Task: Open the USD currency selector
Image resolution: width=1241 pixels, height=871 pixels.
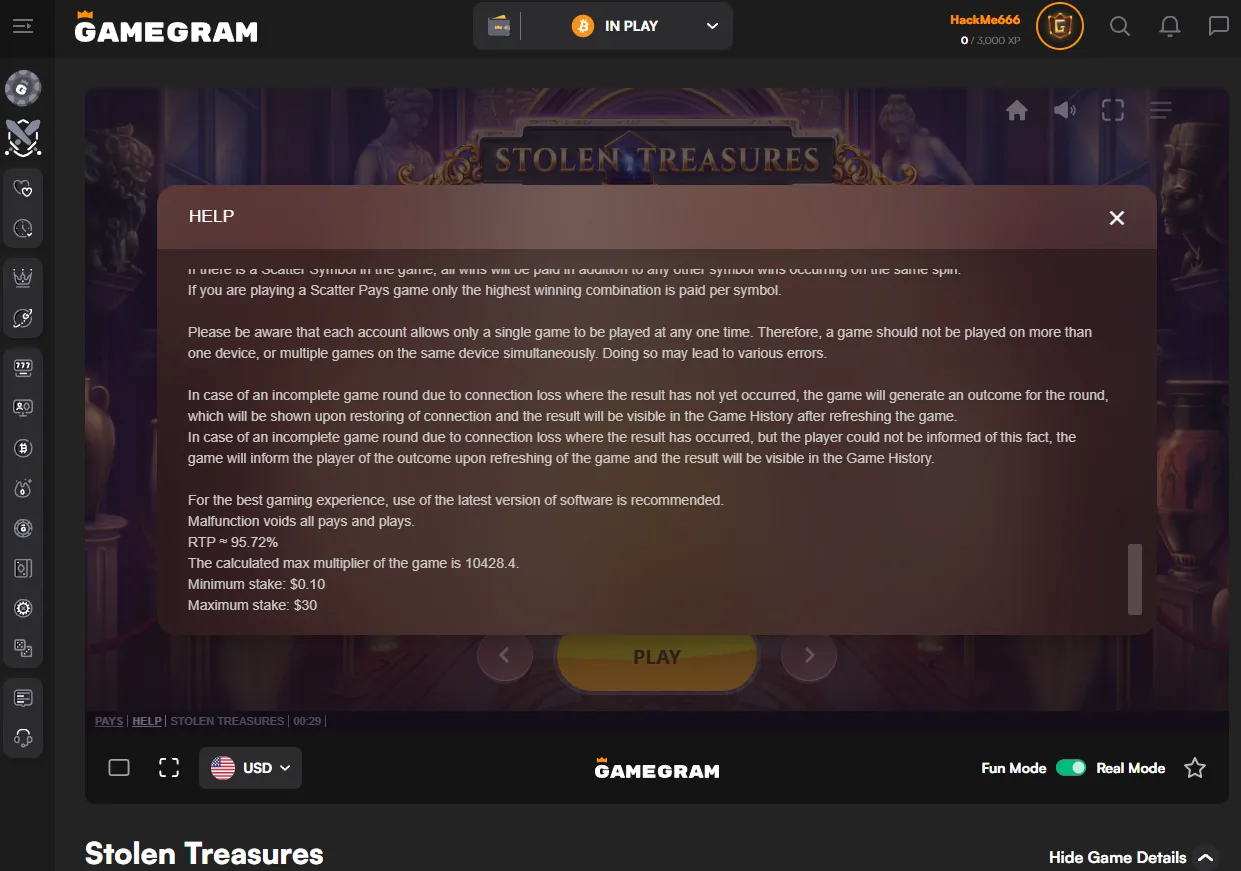Action: [x=250, y=768]
